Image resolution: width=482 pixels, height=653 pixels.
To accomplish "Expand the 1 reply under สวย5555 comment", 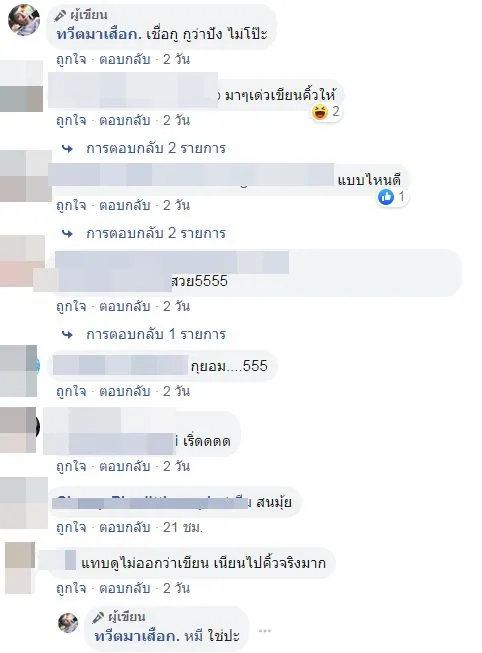I will (156, 334).
